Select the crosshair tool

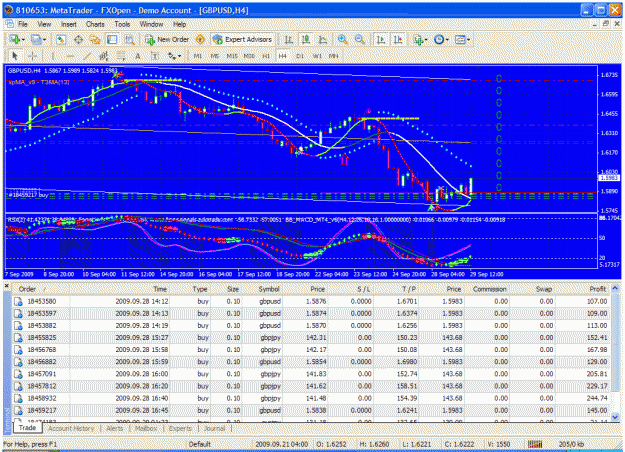(32, 56)
